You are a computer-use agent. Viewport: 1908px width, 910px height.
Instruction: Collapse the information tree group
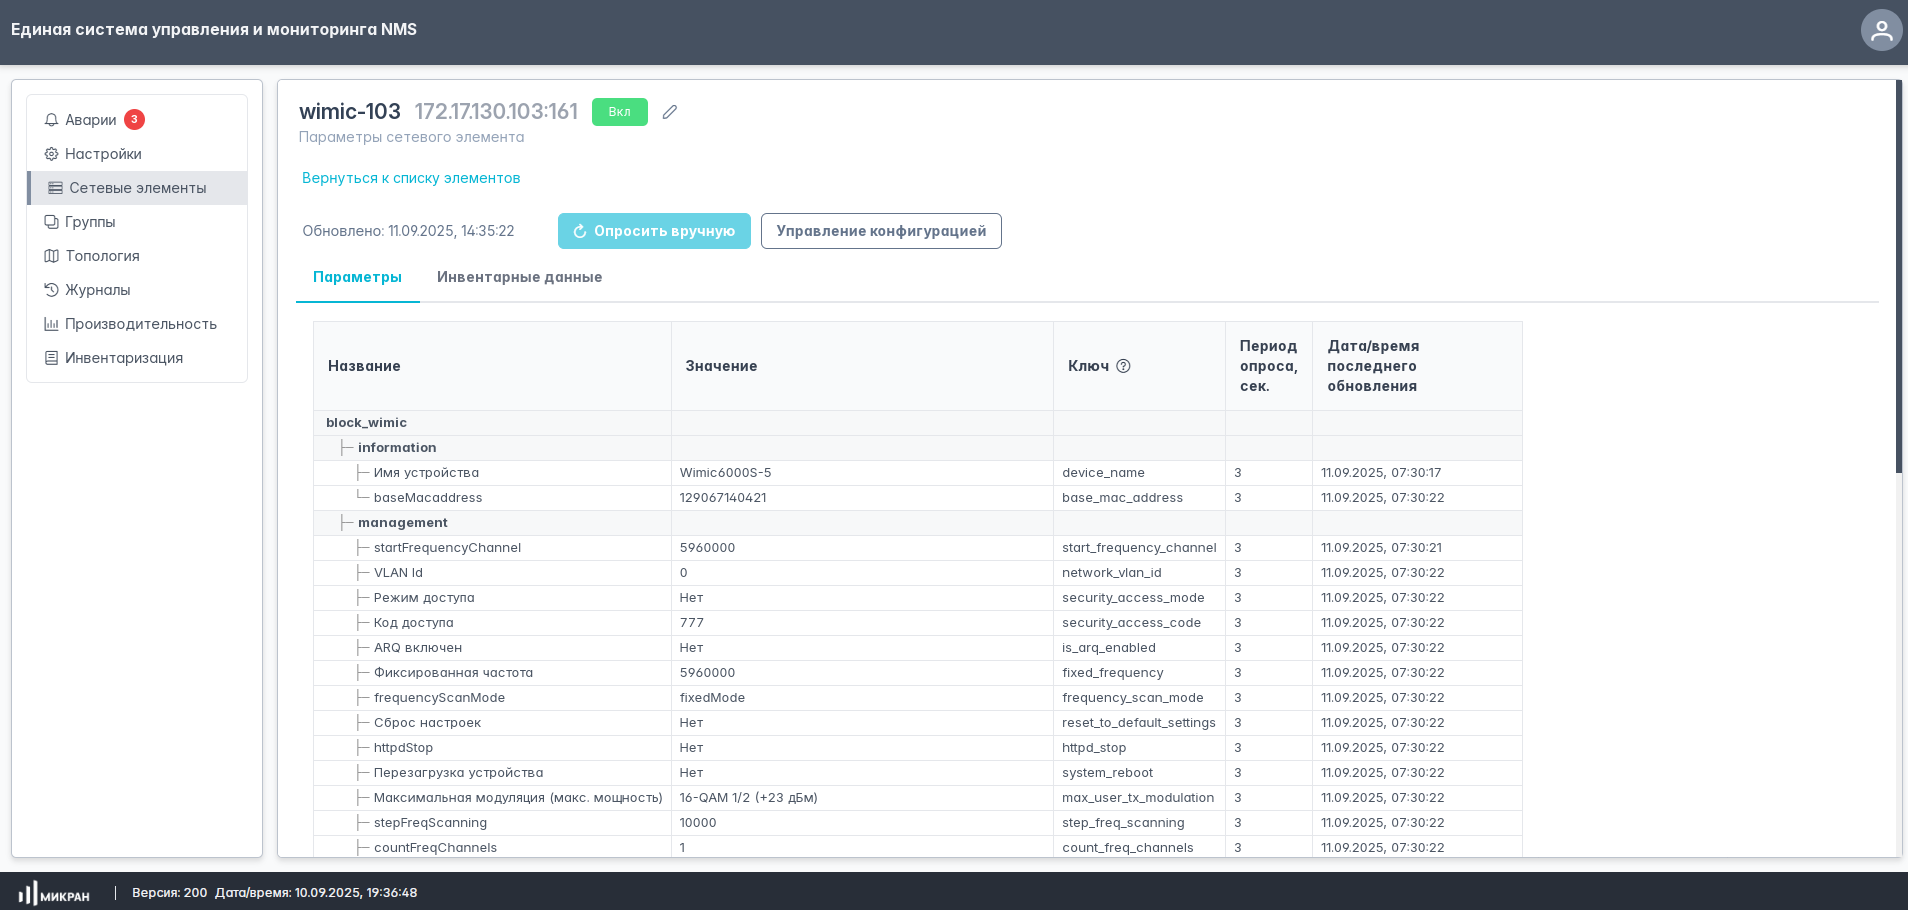396,448
